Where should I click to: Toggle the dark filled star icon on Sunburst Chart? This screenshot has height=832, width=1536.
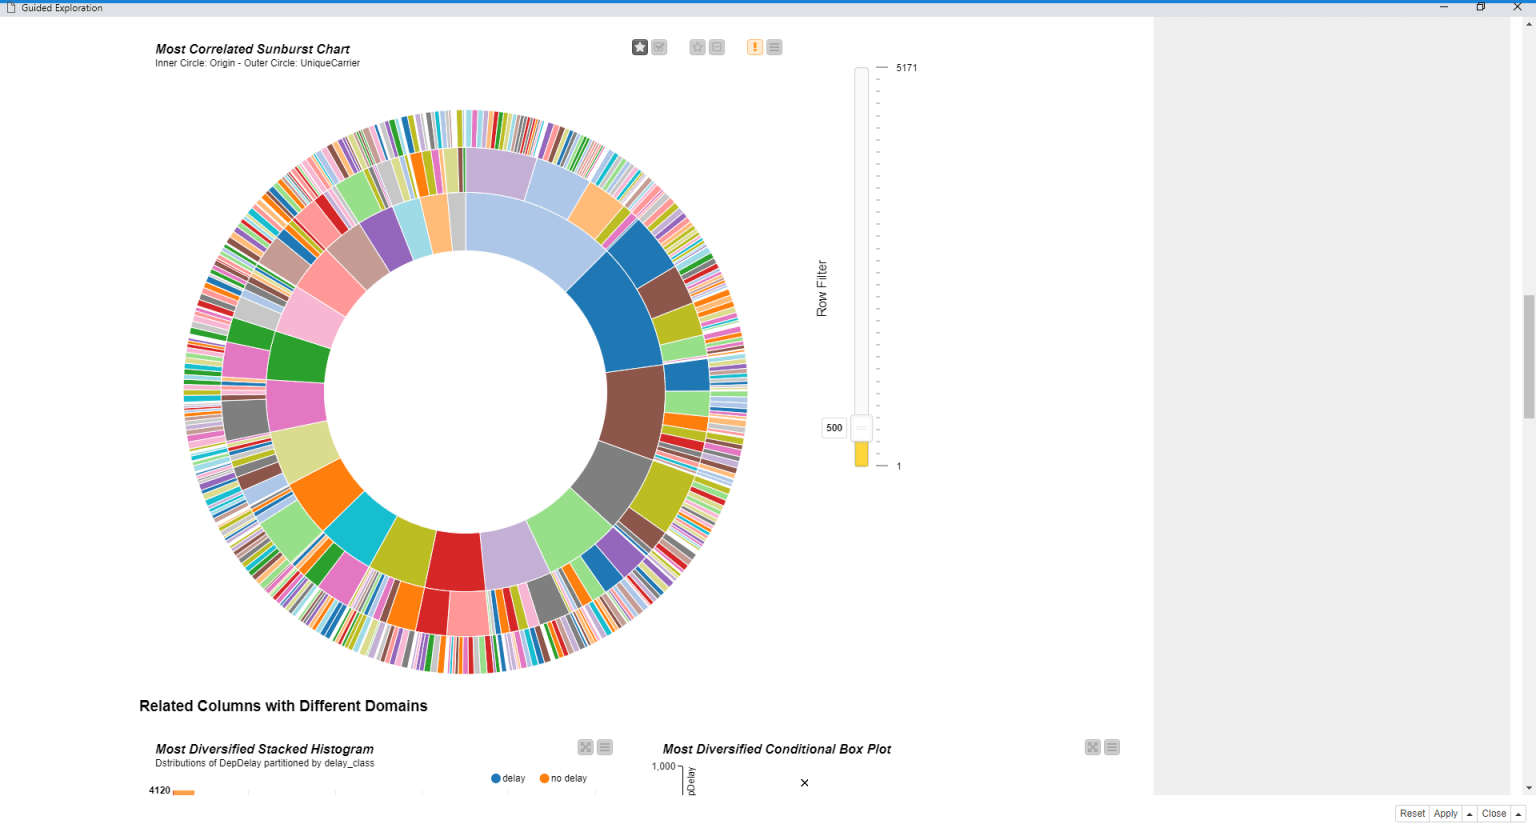[x=640, y=47]
